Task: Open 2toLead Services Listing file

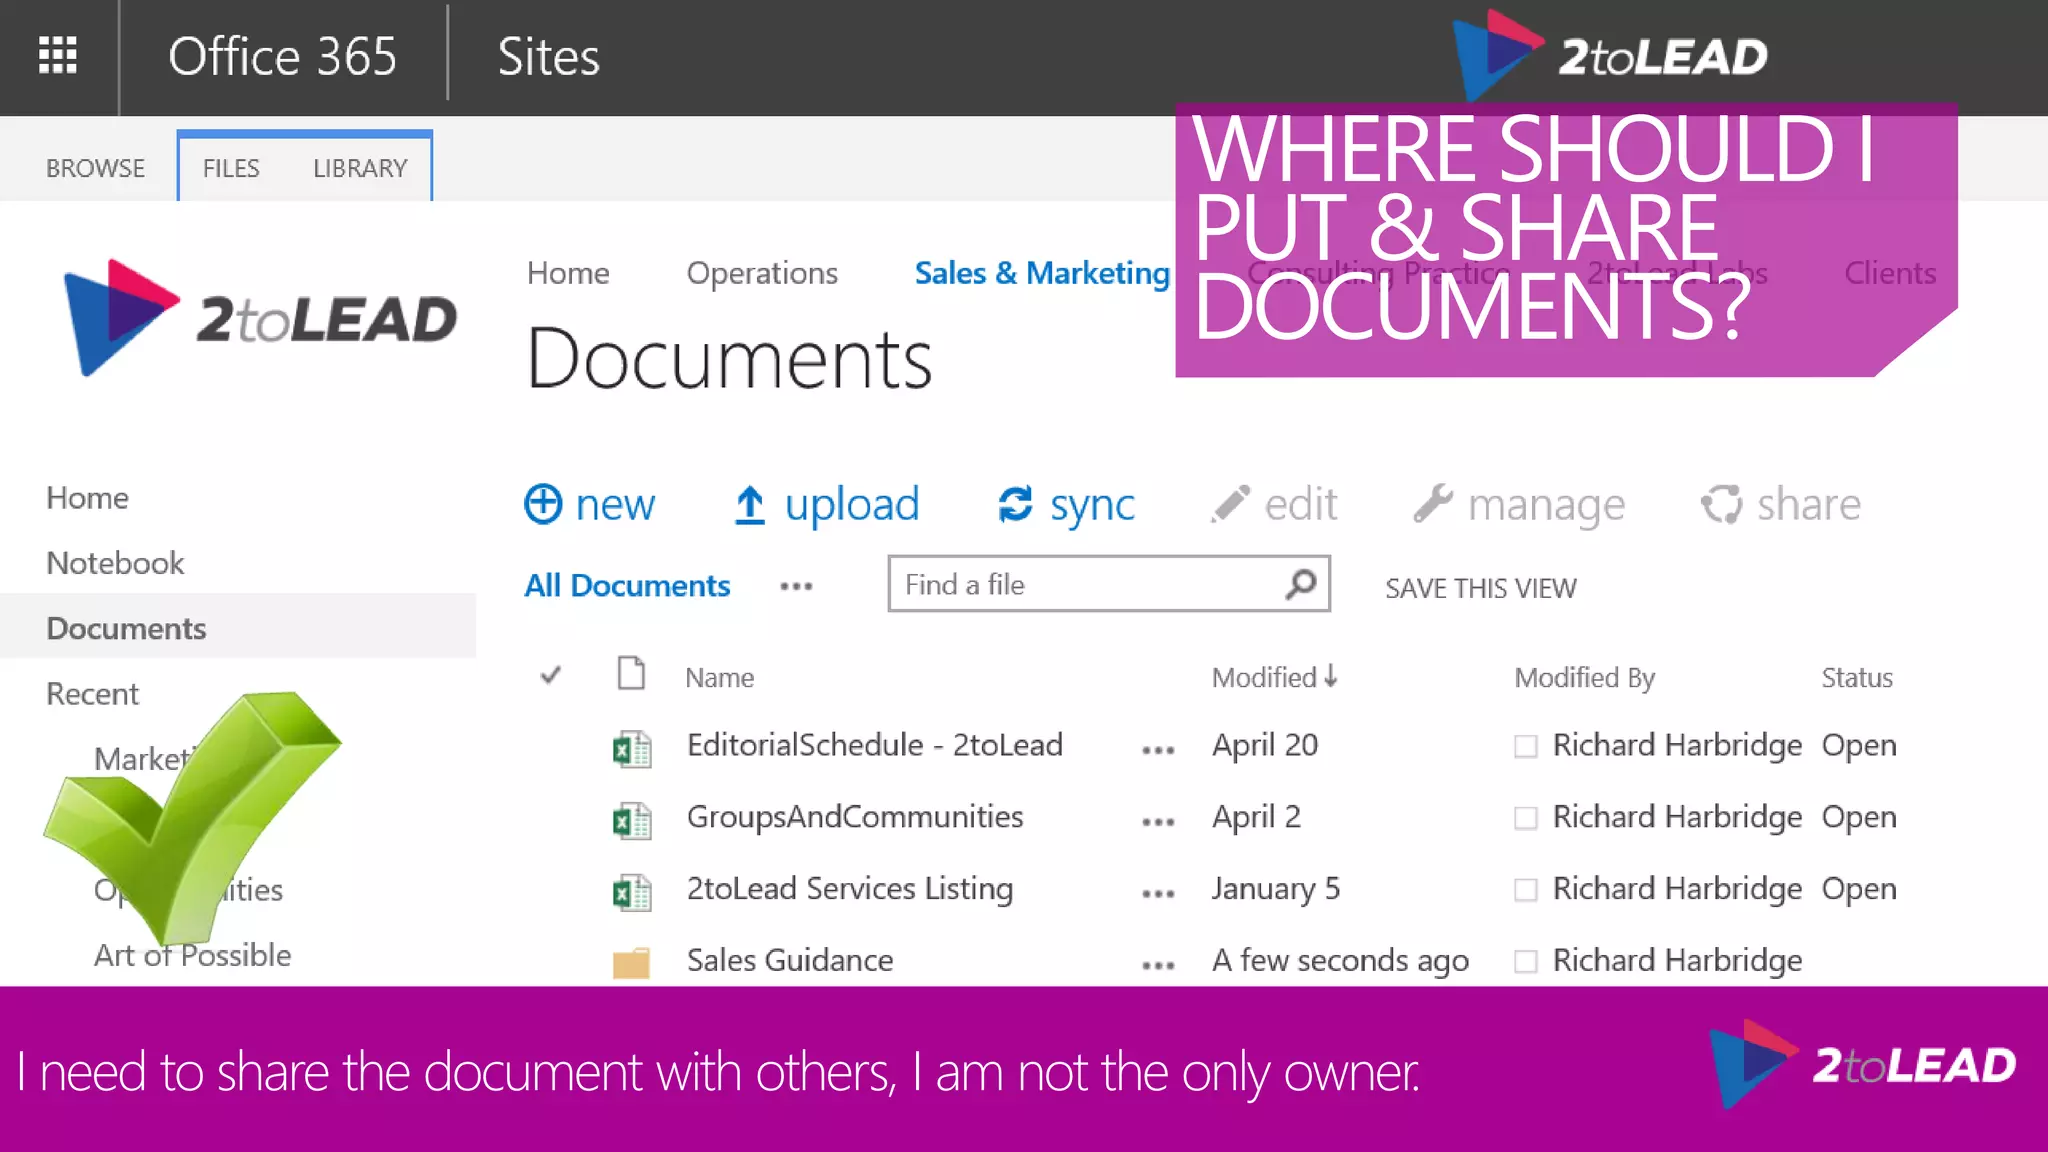Action: point(850,889)
